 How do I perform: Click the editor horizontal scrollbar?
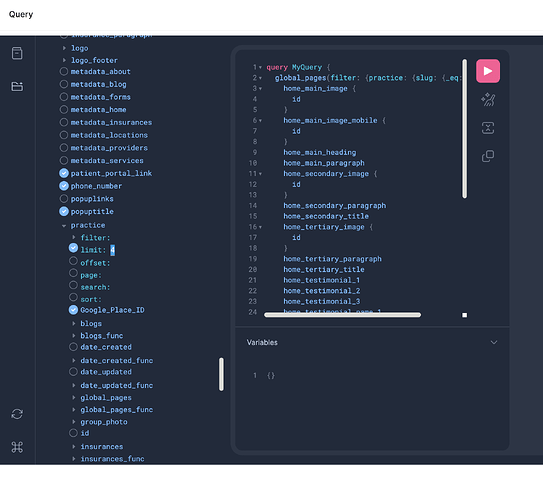pyautogui.click(x=342, y=315)
